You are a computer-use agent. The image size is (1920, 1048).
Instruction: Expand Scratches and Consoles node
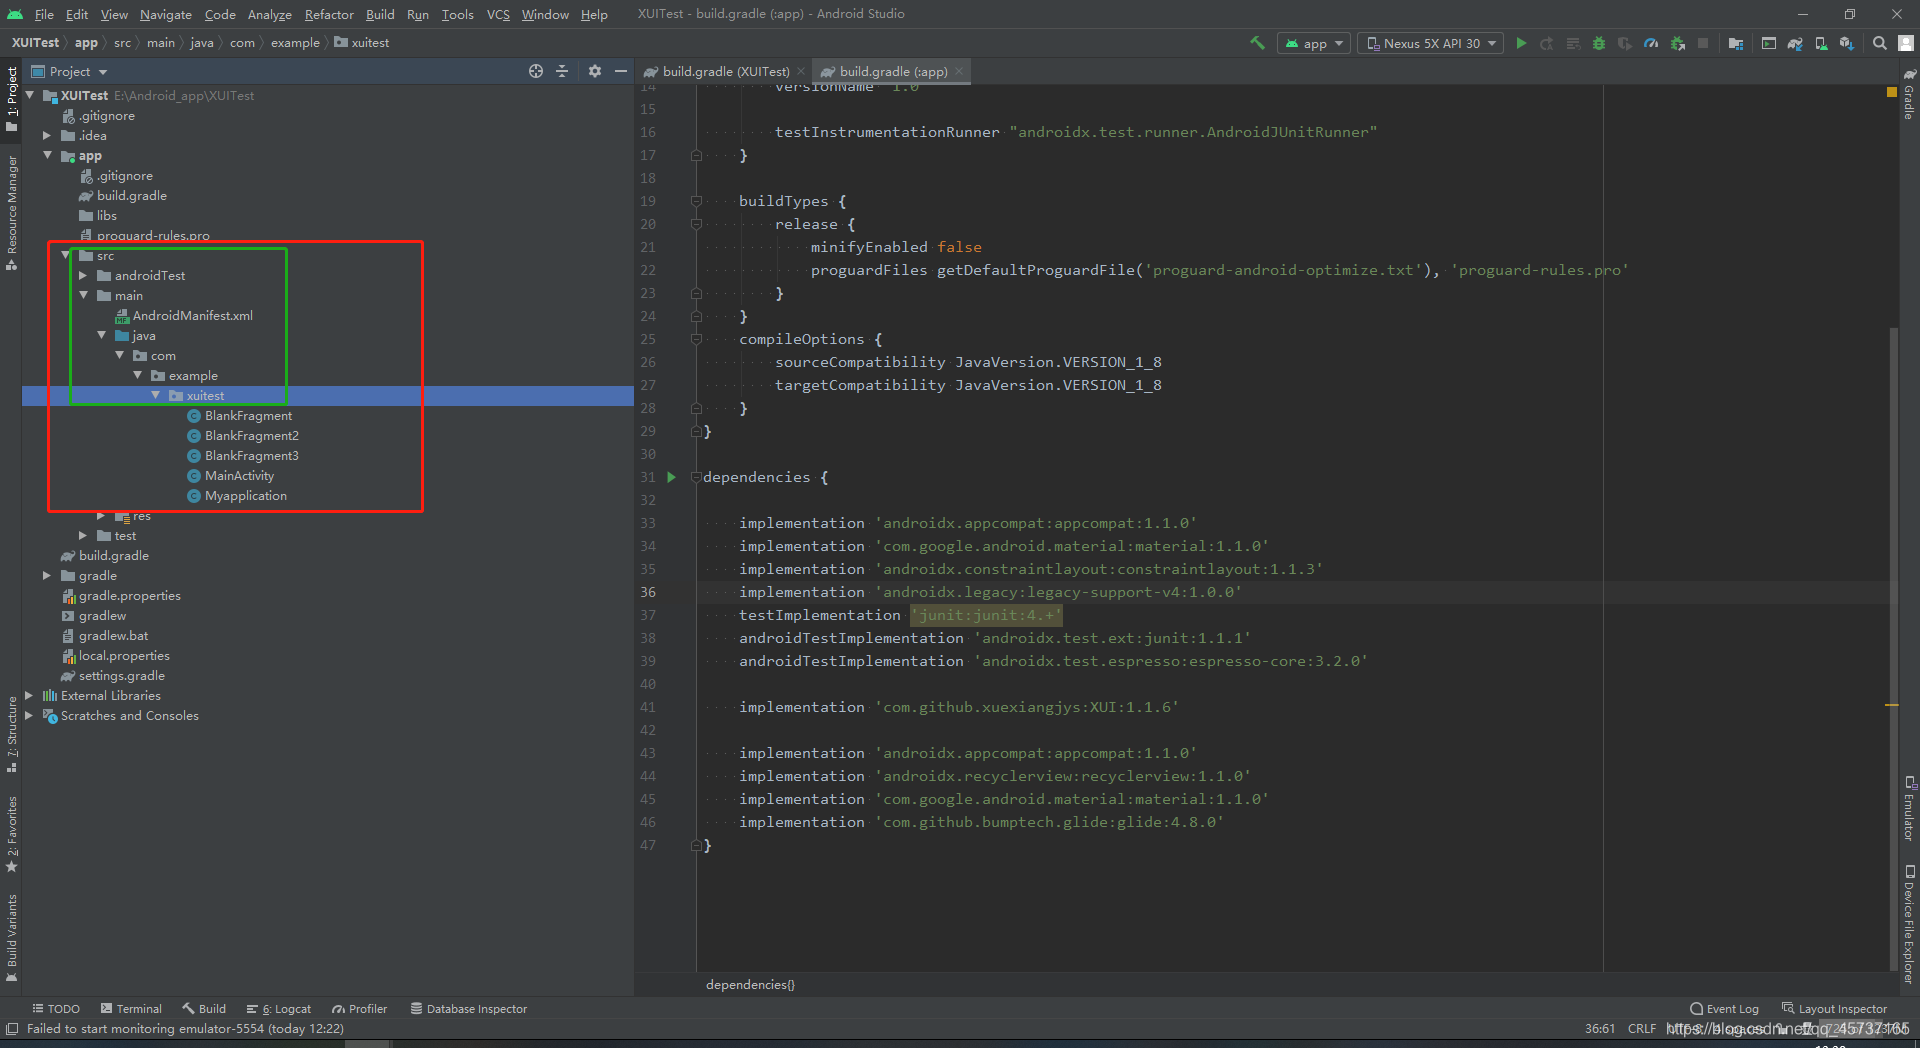[x=29, y=715]
